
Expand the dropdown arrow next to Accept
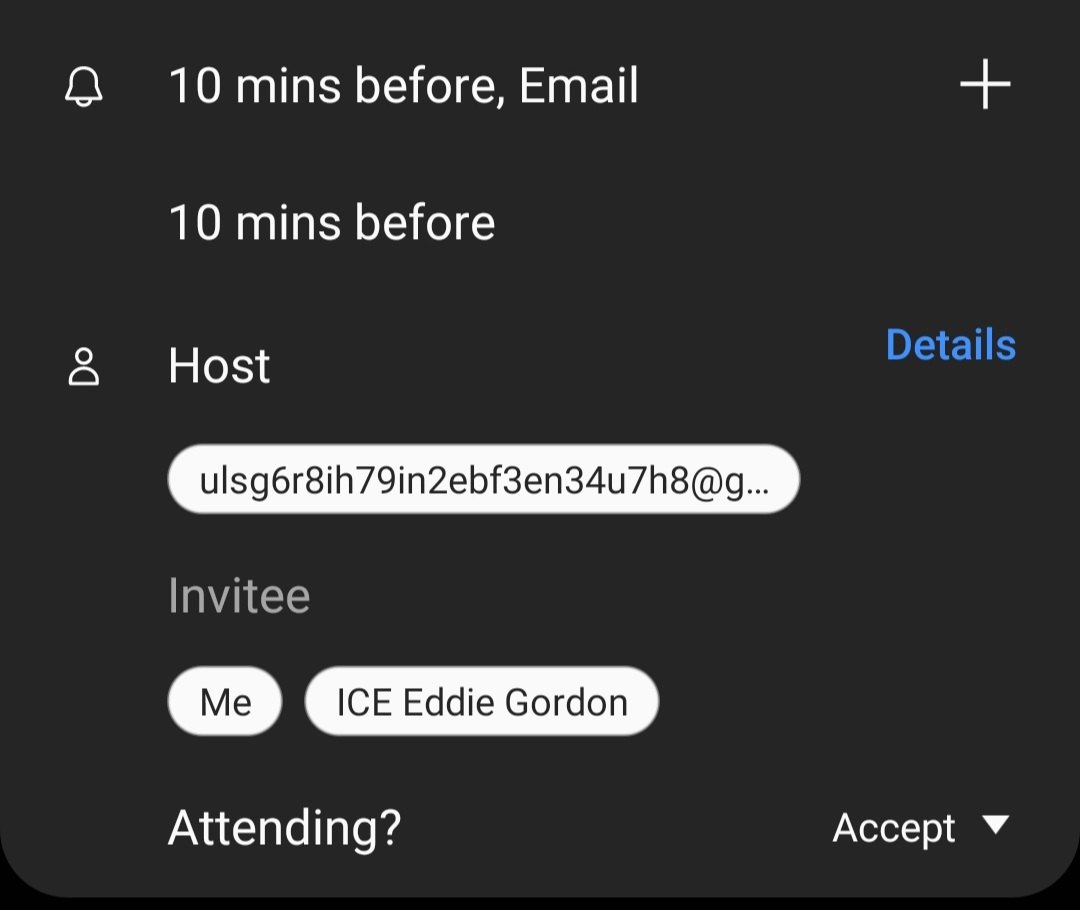point(995,828)
